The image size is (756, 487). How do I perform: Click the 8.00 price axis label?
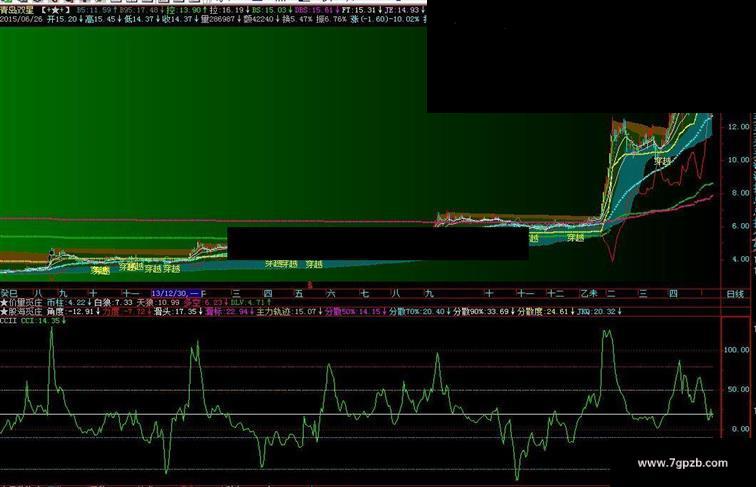coord(741,193)
